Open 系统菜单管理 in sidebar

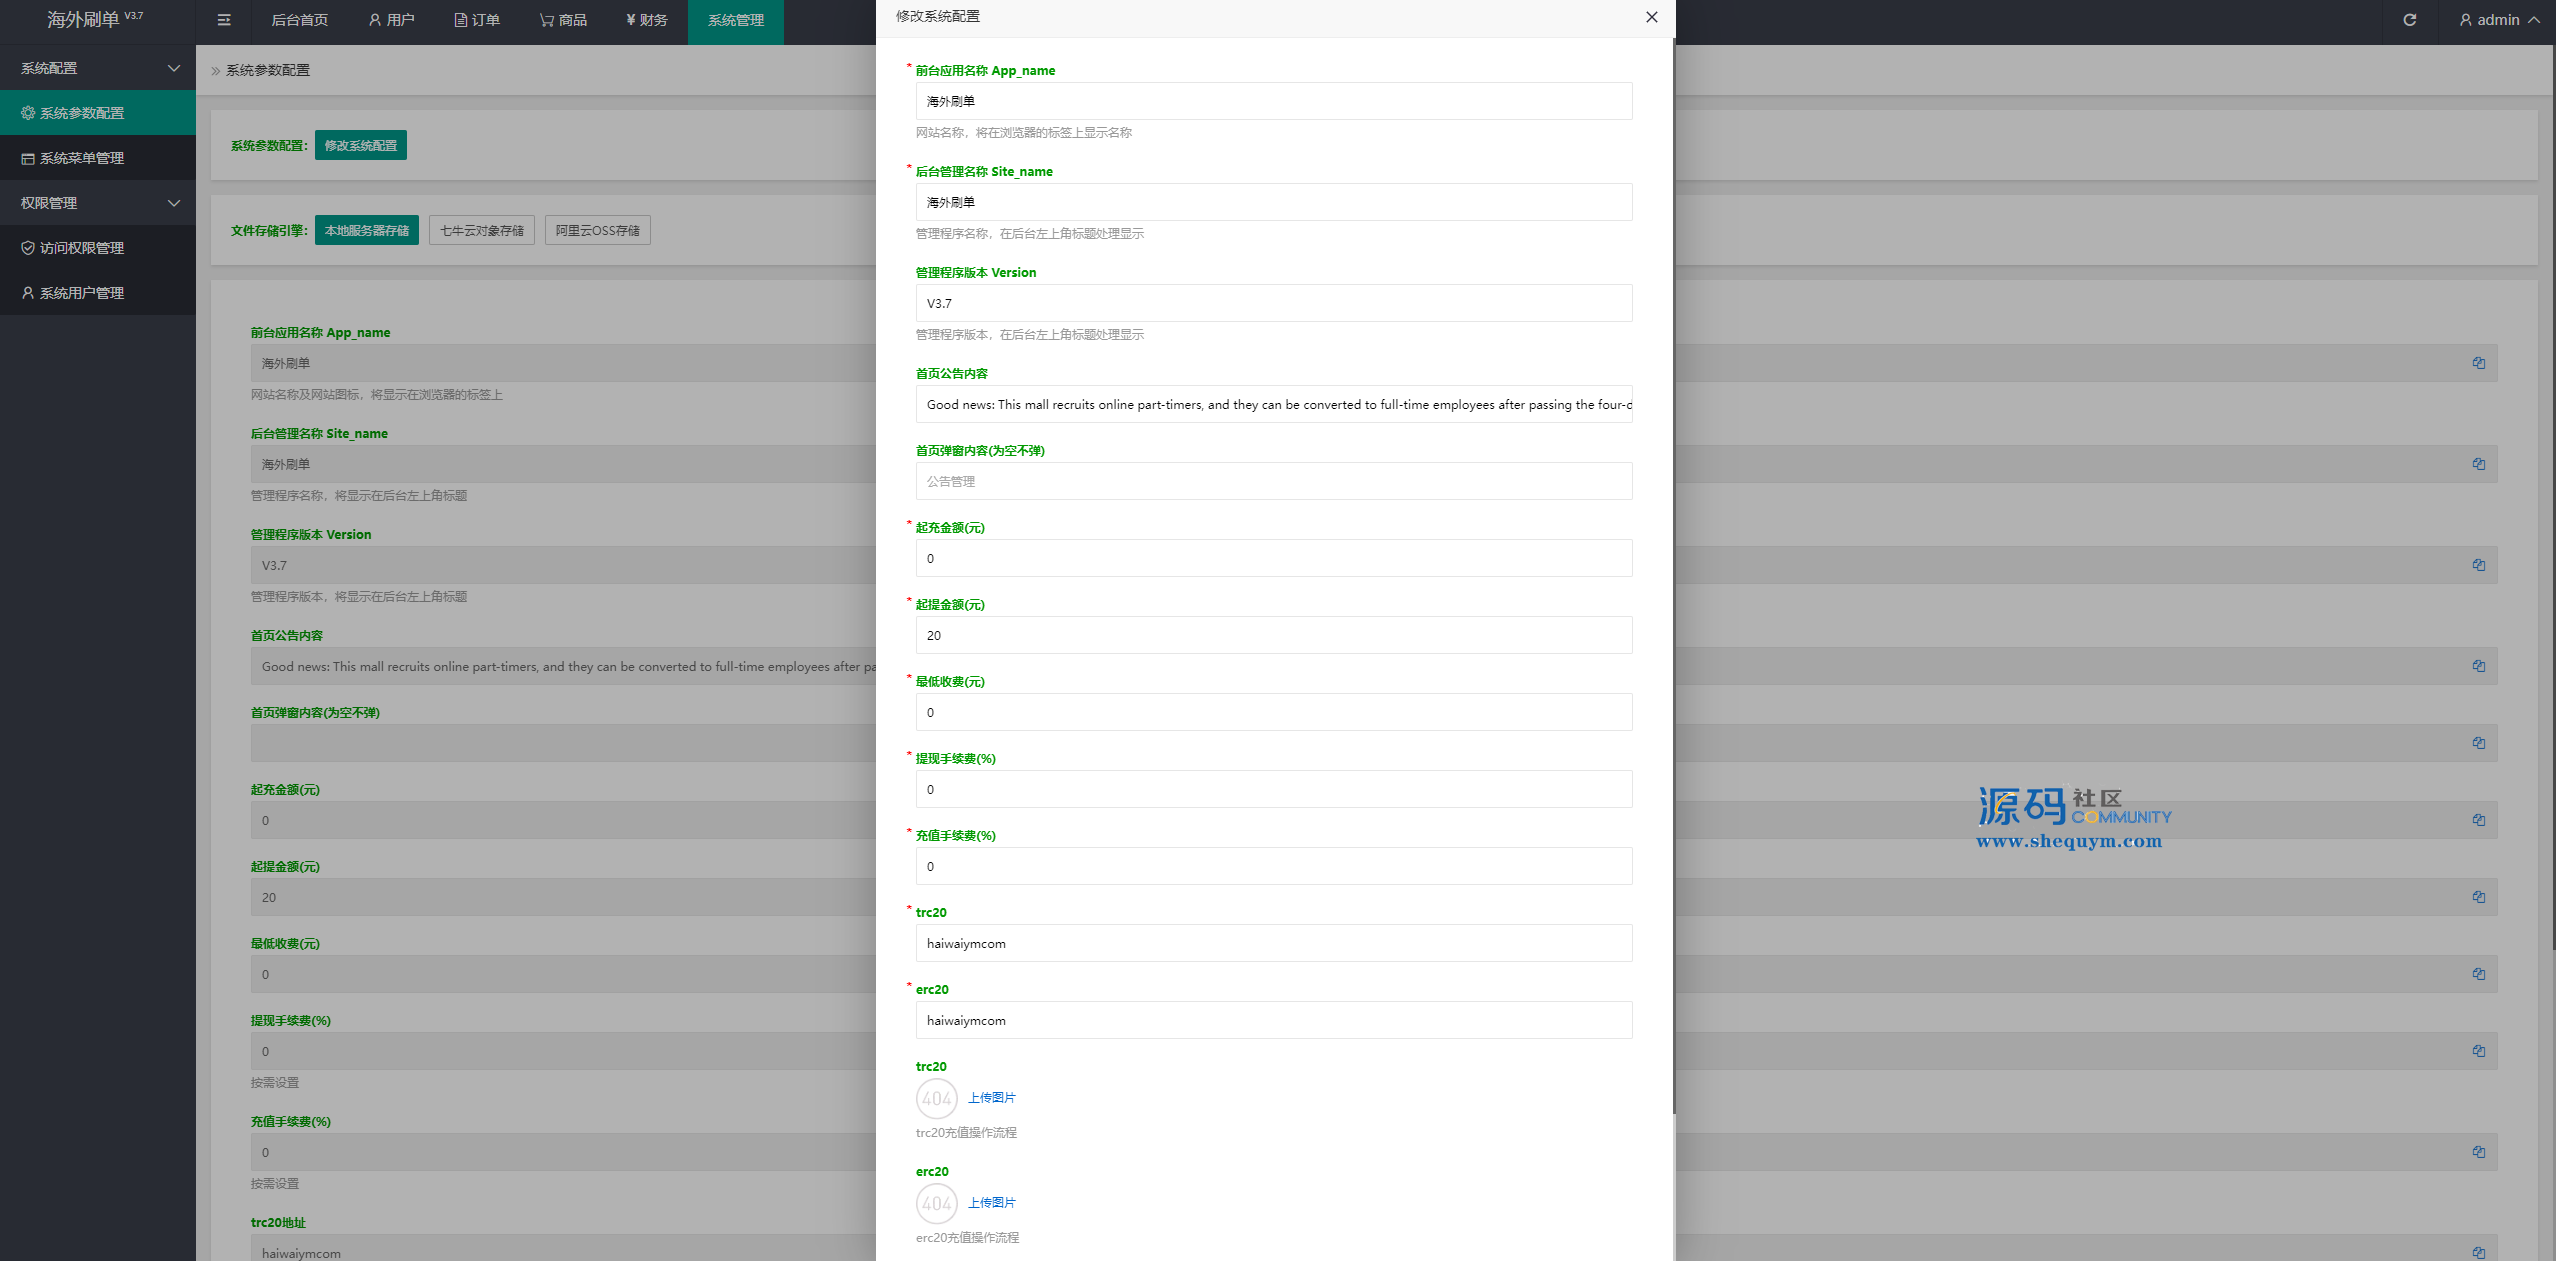pyautogui.click(x=98, y=158)
